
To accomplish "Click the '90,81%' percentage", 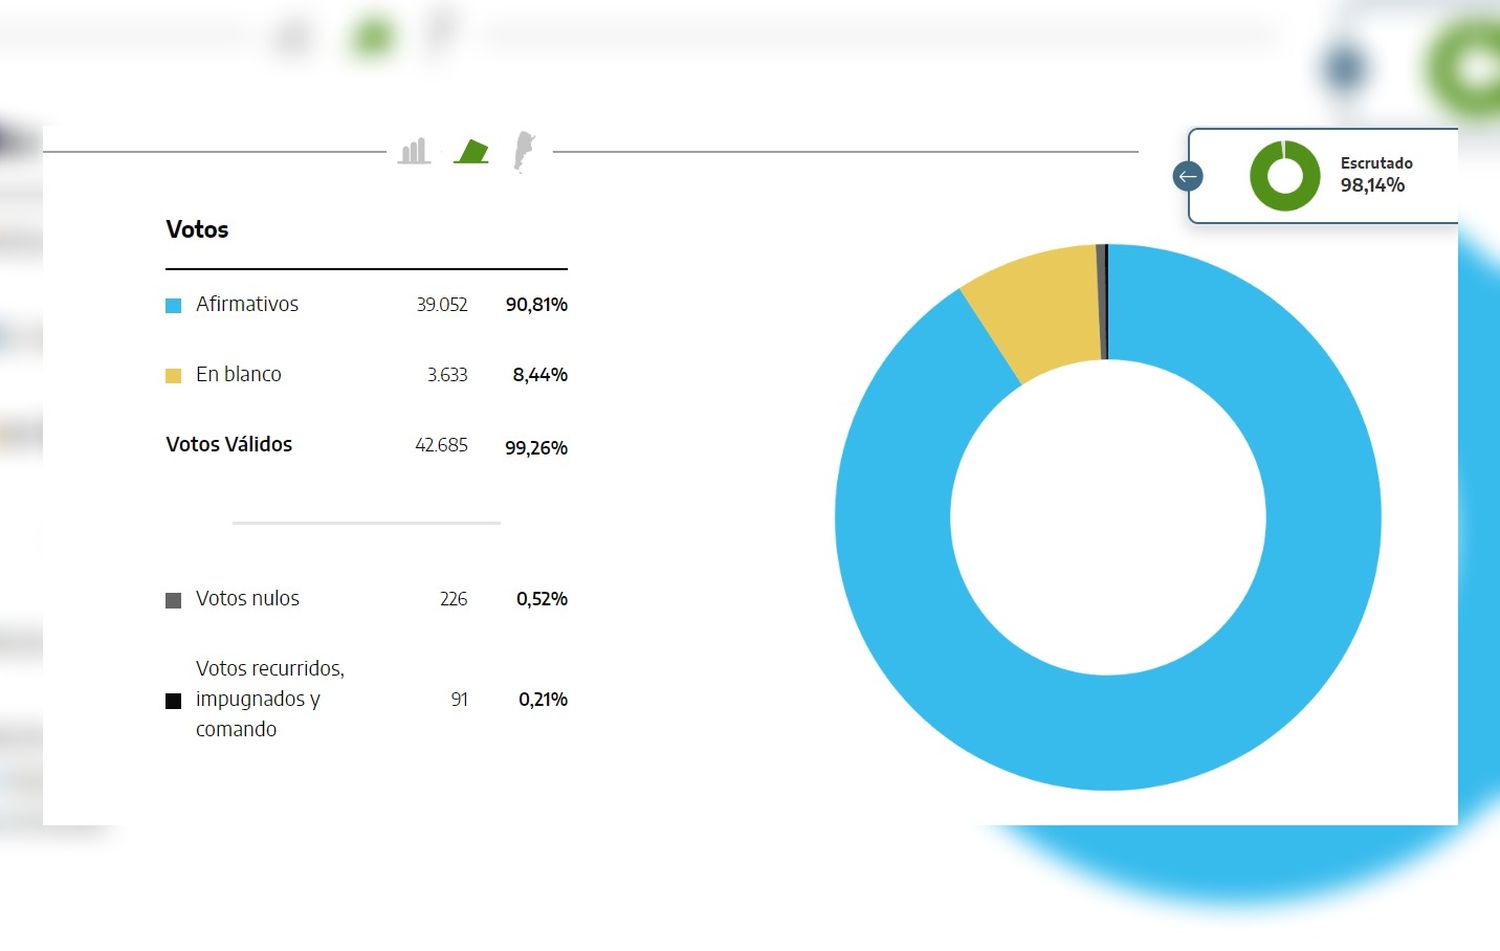I will (536, 304).
